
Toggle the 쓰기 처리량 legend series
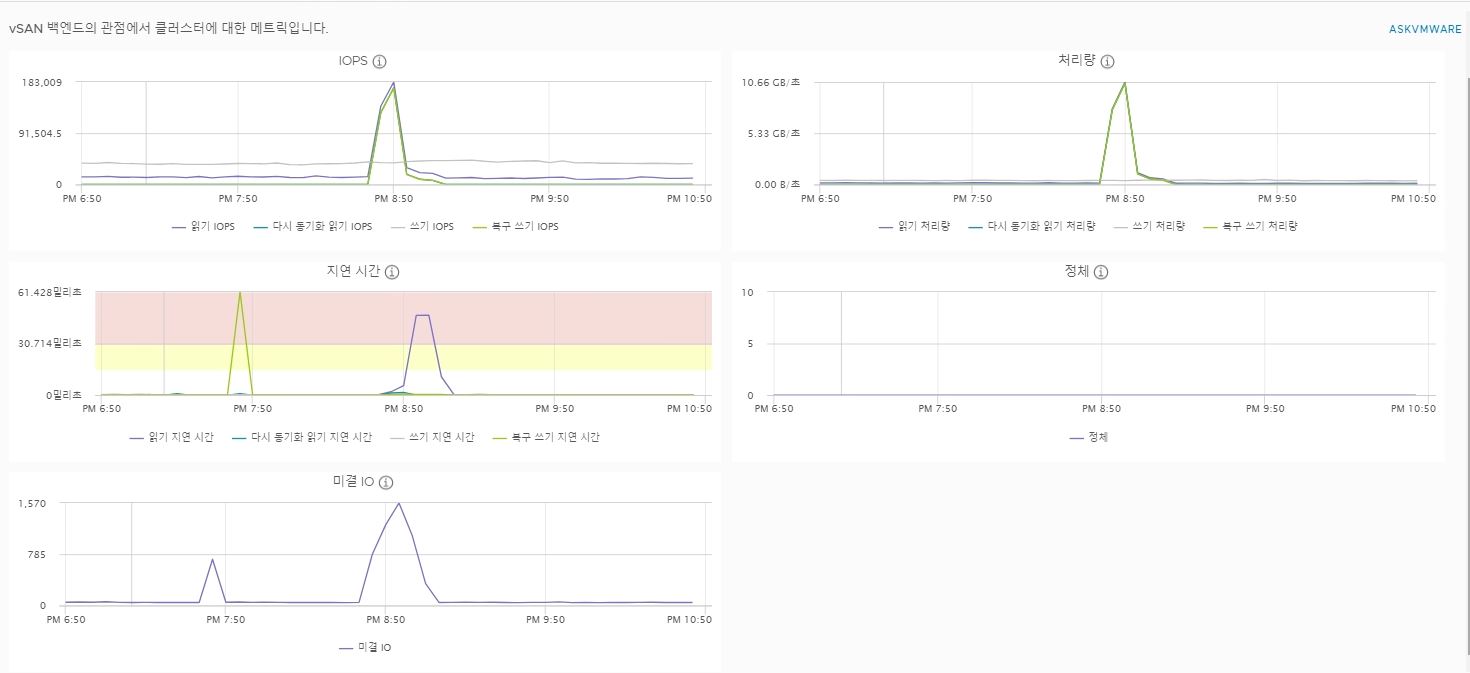coord(1150,227)
